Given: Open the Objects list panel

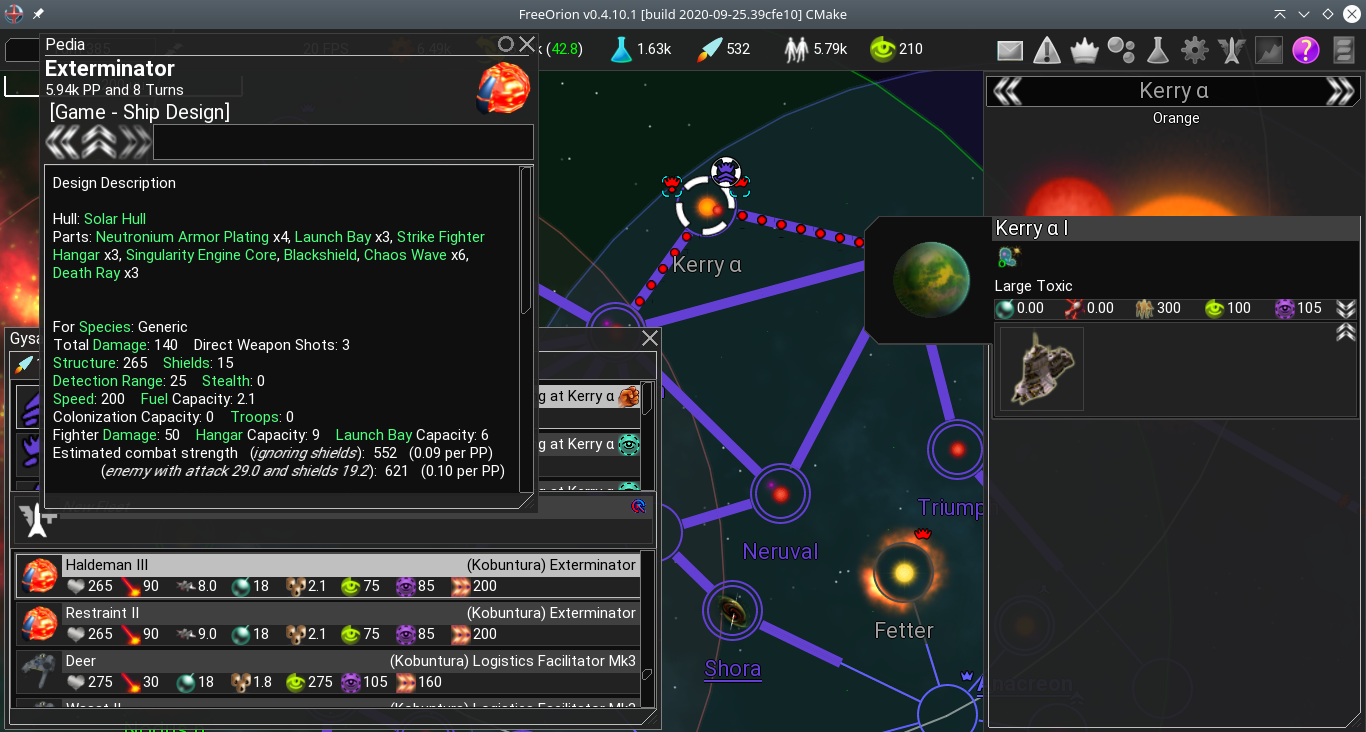Looking at the screenshot, I should 1120,49.
